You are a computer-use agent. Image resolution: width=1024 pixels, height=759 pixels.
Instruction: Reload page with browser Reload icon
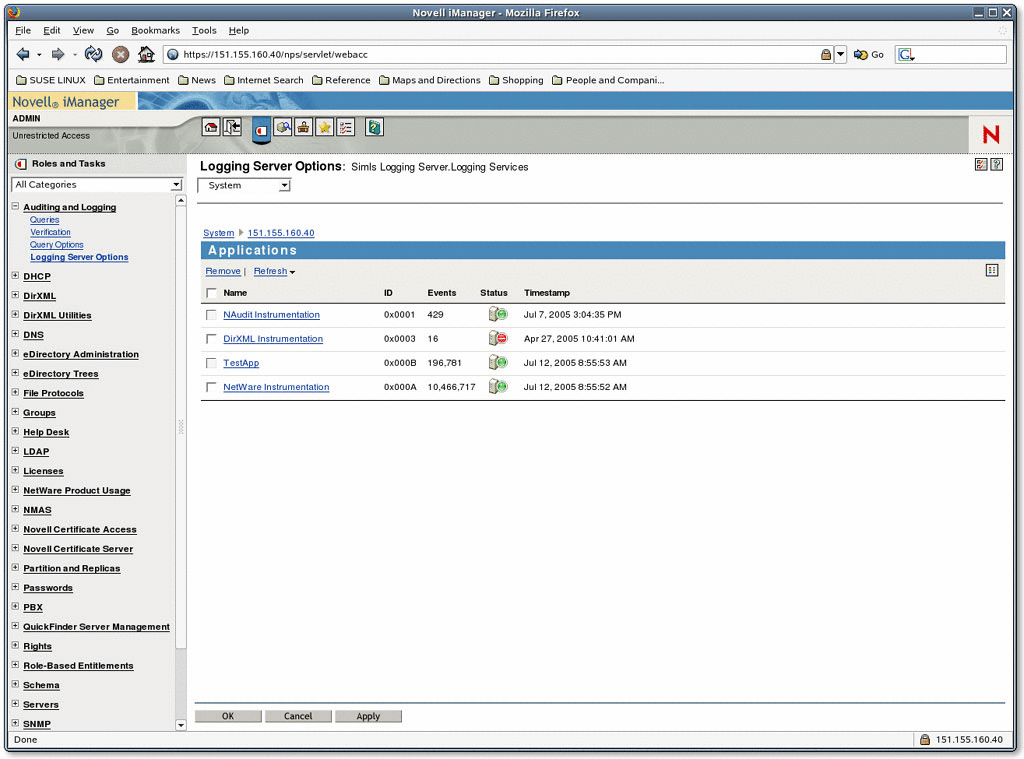pyautogui.click(x=93, y=54)
